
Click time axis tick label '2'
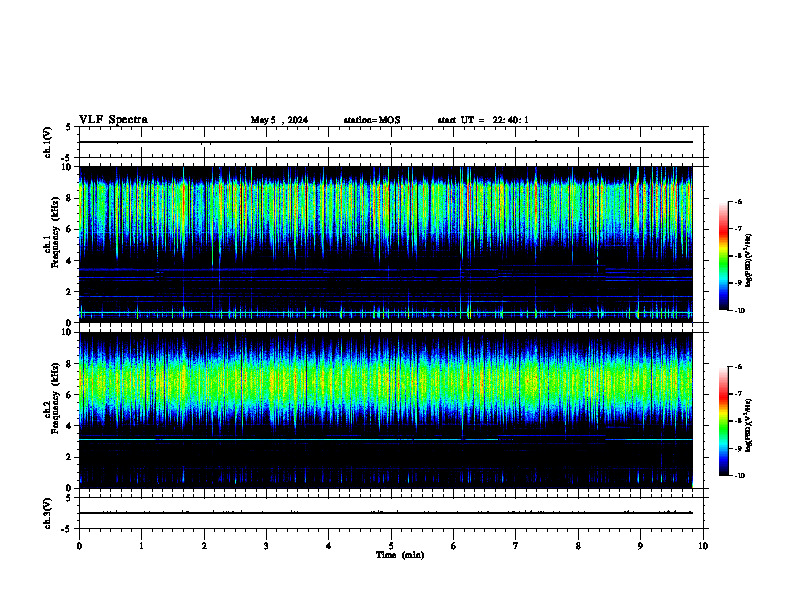tap(204, 546)
